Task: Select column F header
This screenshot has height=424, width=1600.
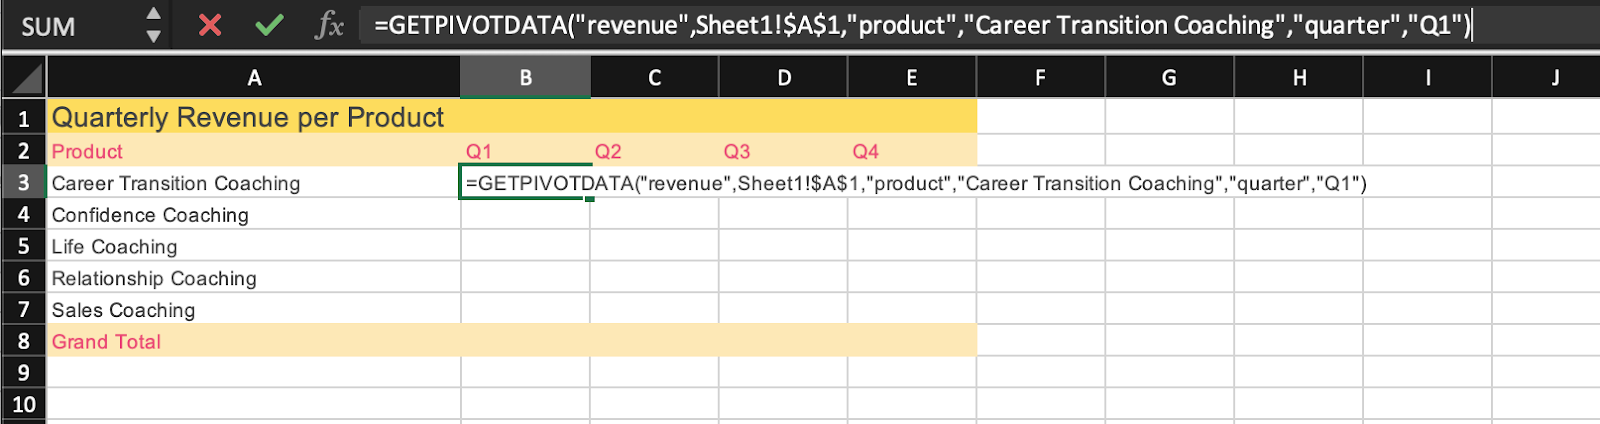Action: click(1040, 78)
